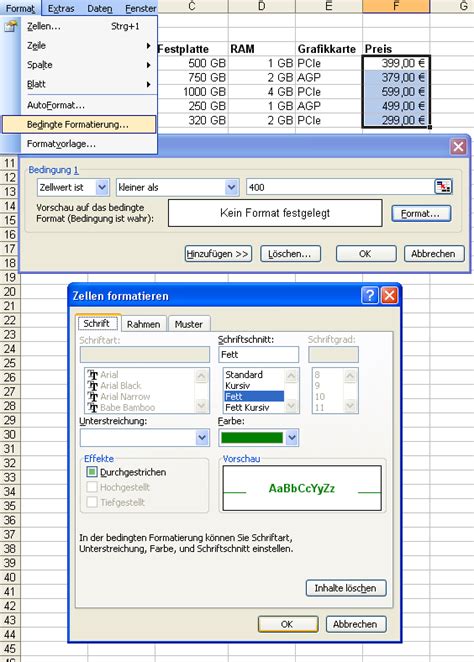Click the Zellen format icon in menu
The height and width of the screenshot is (662, 474).
11,26
